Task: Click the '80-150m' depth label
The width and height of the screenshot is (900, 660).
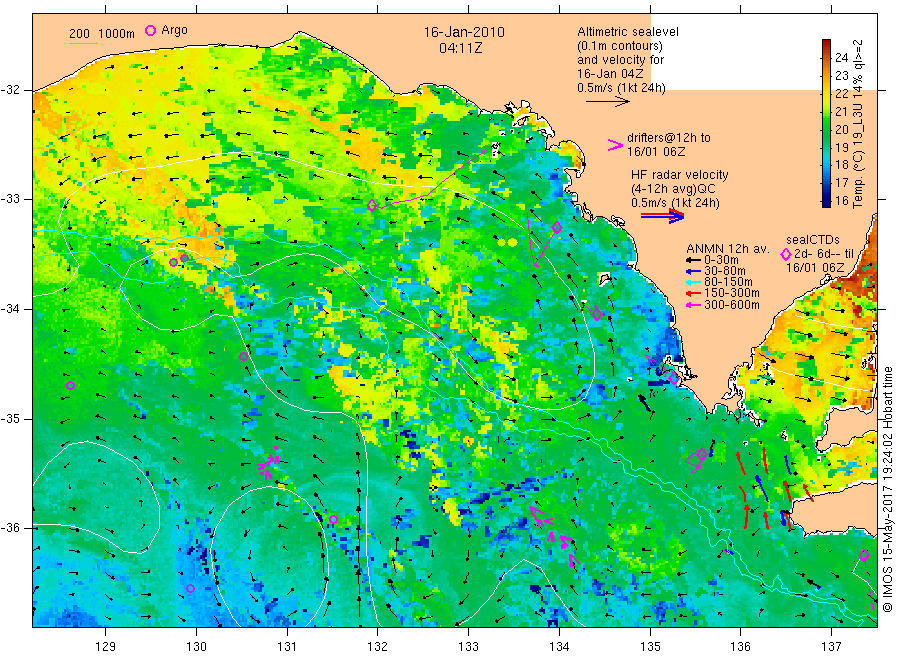Action: 728,282
